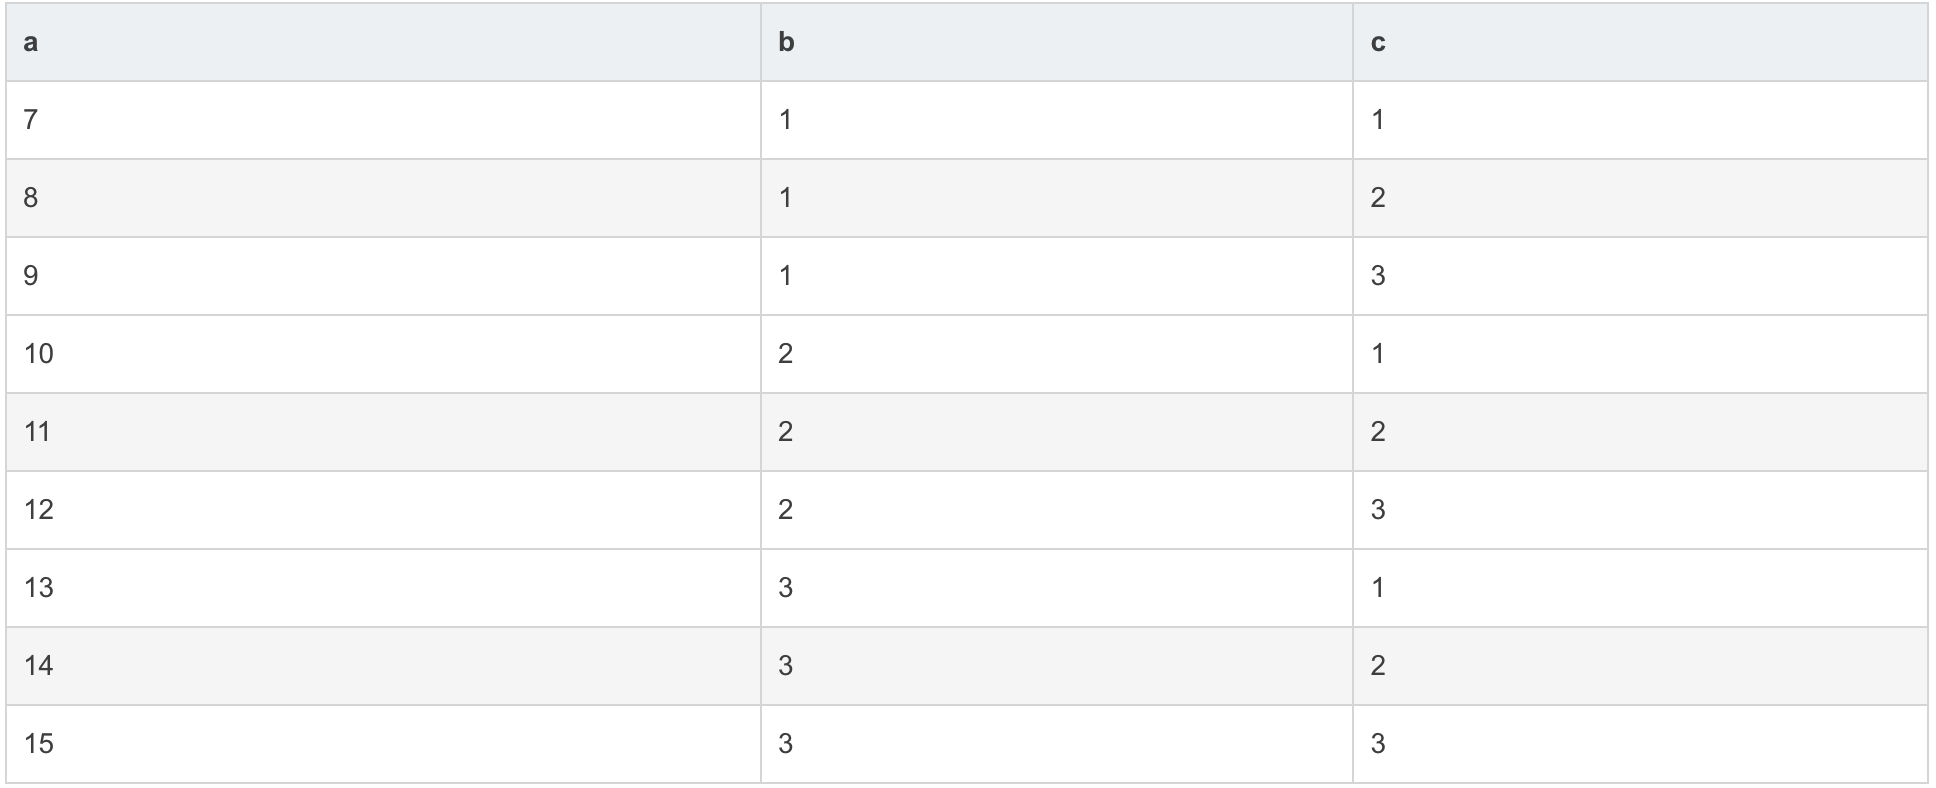Screen dimensions: 1936x788
Task: Click c cell in row 15
Action: coord(1640,744)
